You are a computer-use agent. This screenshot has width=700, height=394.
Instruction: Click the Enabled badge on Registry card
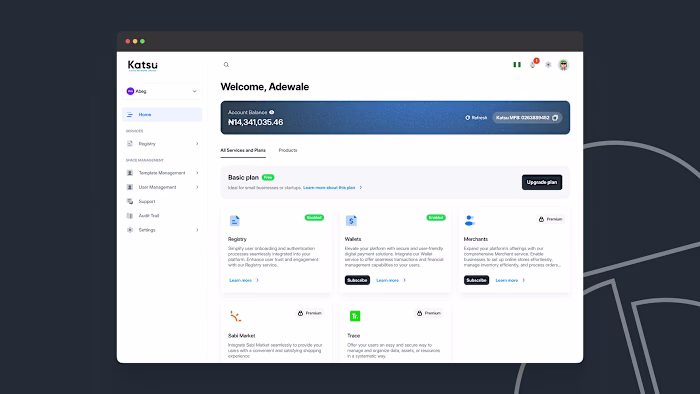pyautogui.click(x=314, y=218)
